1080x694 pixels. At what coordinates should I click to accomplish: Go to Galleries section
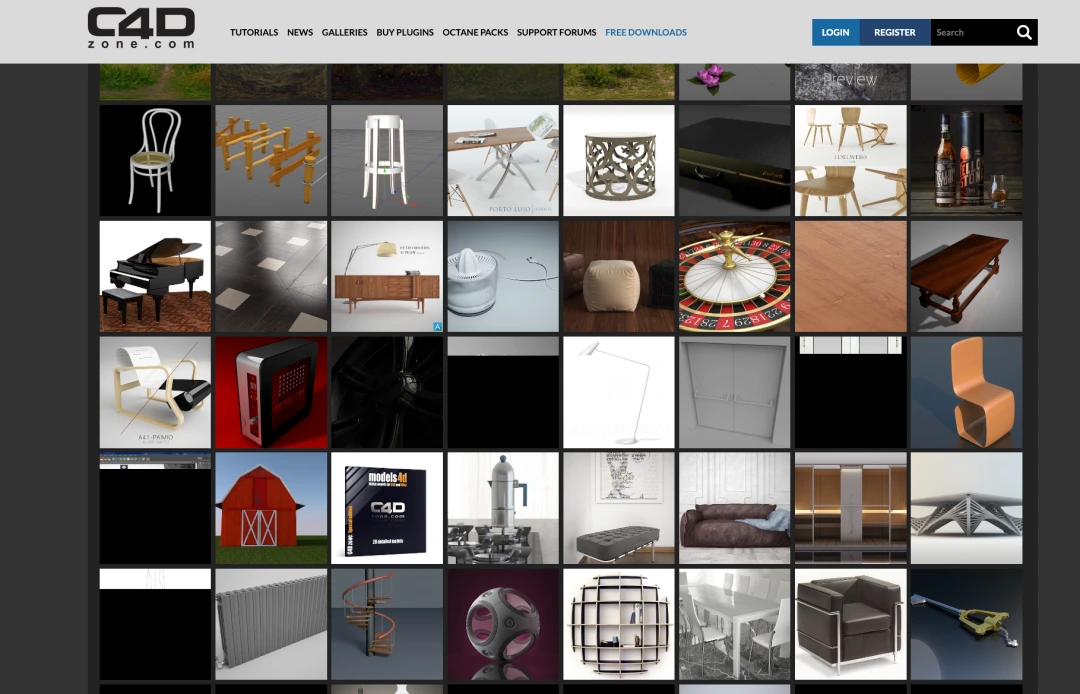[344, 32]
